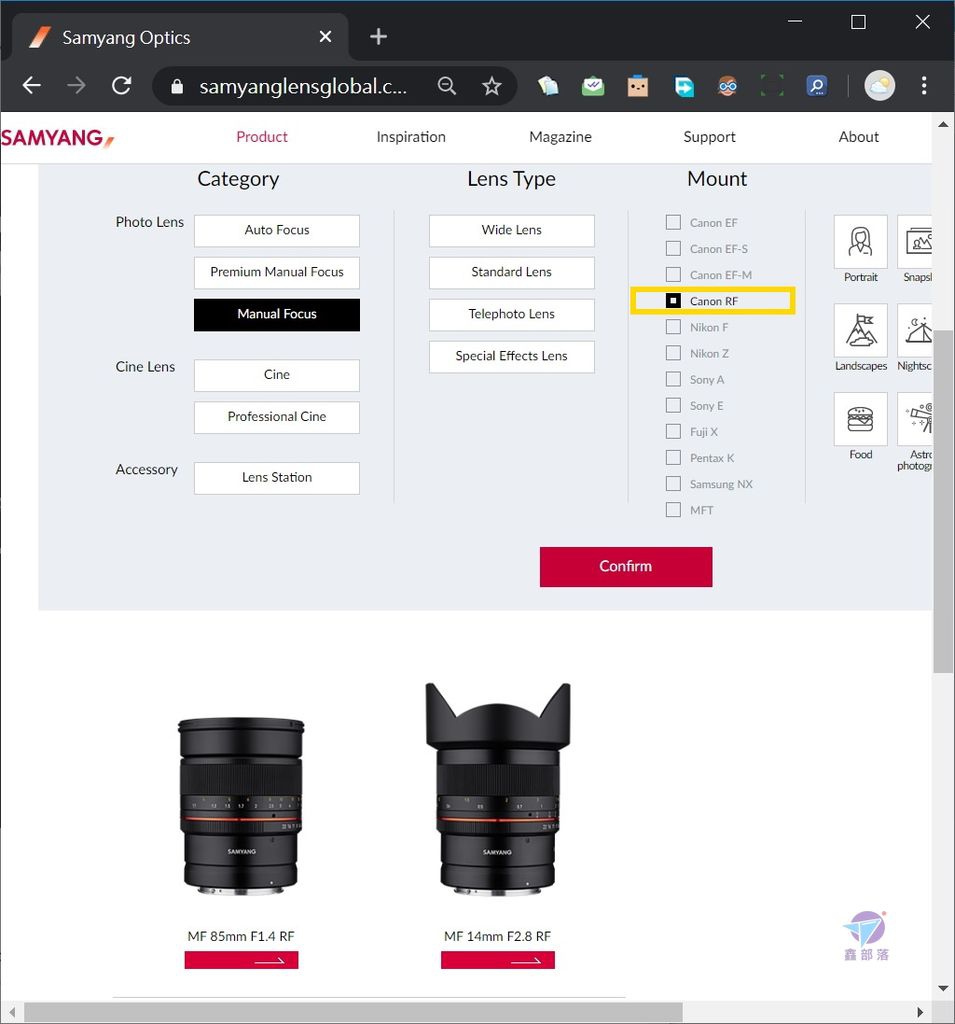This screenshot has height=1024, width=955.
Task: Click the red Confirm button
Action: 626,567
